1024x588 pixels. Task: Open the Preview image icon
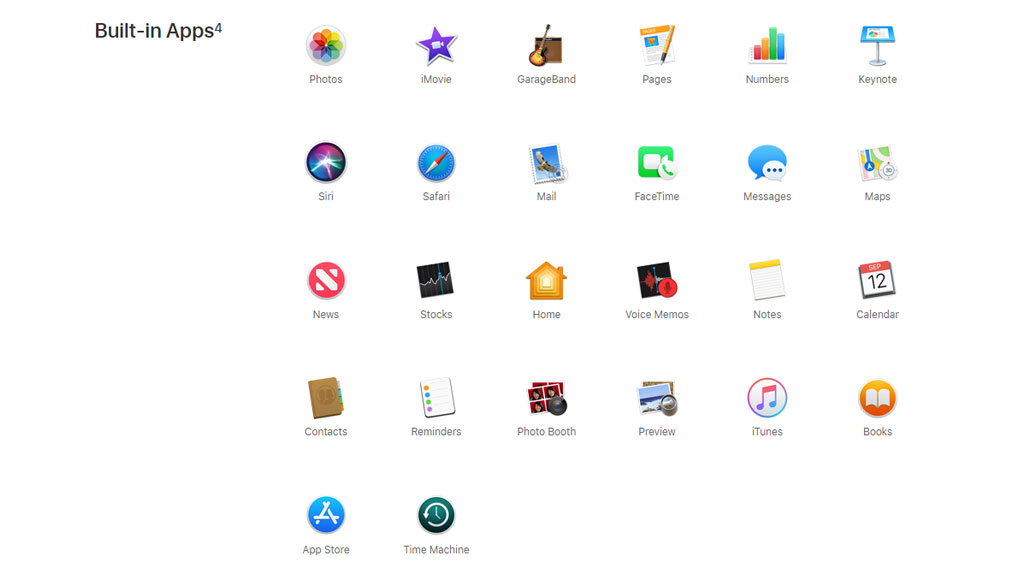658,398
